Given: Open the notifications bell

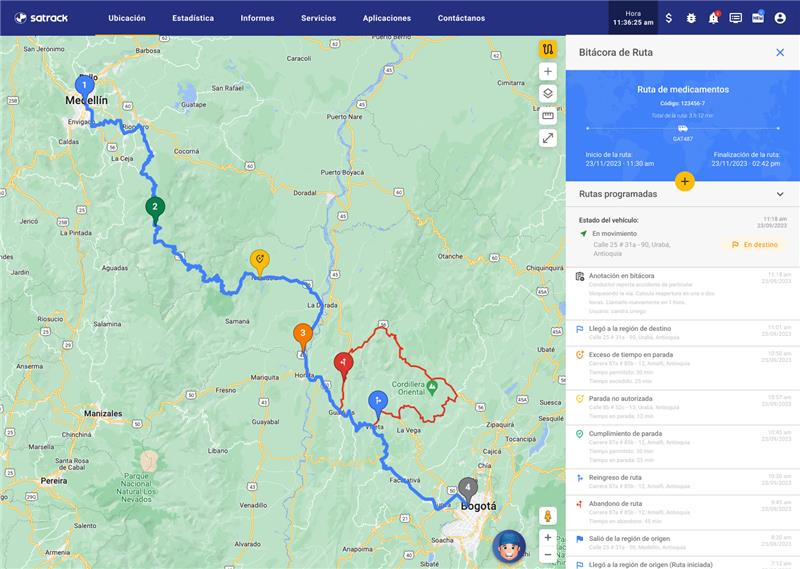Looking at the screenshot, I should (x=713, y=18).
